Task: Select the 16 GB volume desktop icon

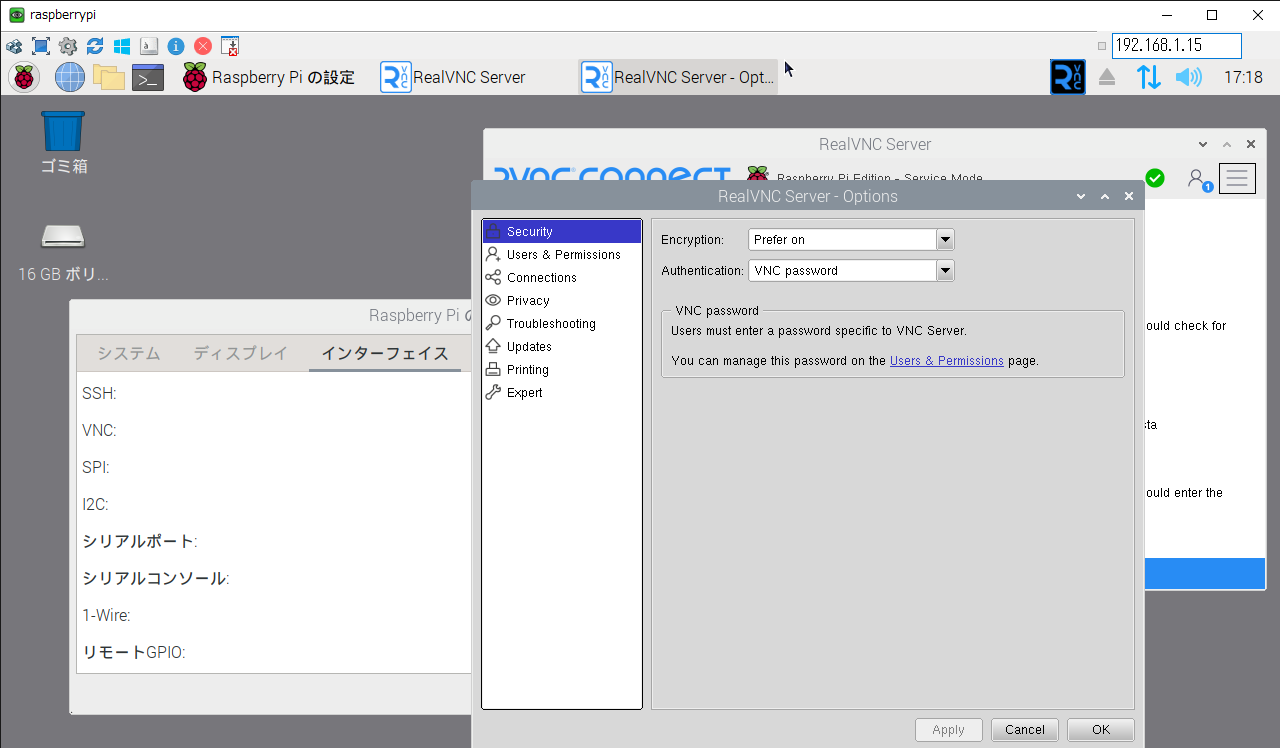Action: (x=63, y=249)
